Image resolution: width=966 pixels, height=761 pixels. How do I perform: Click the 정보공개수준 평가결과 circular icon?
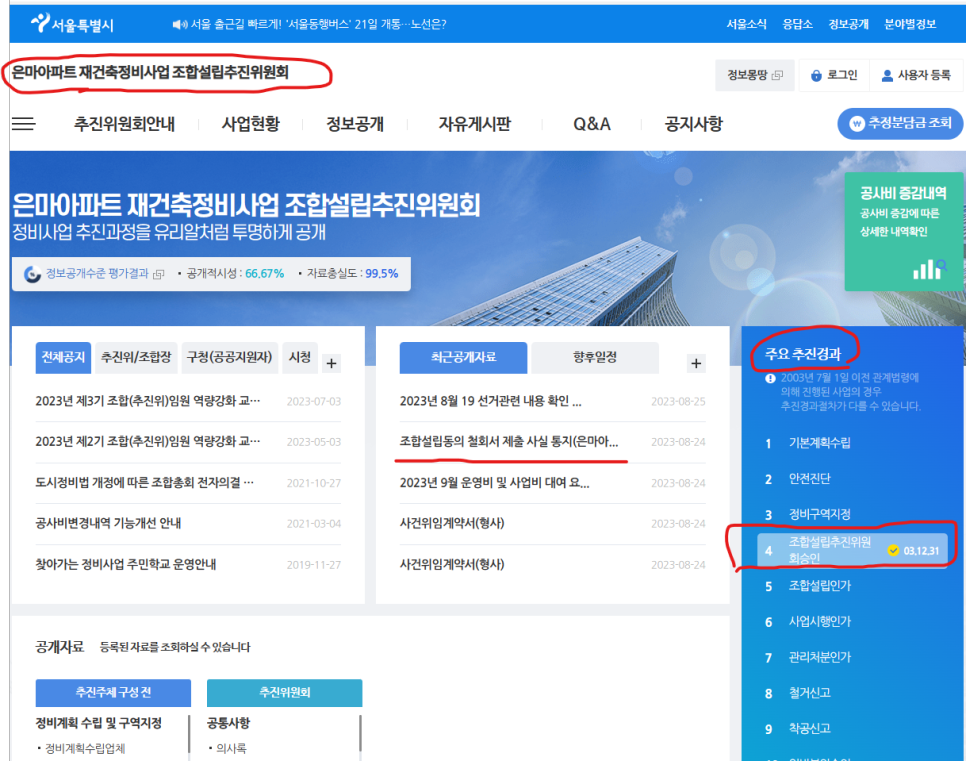(32, 274)
